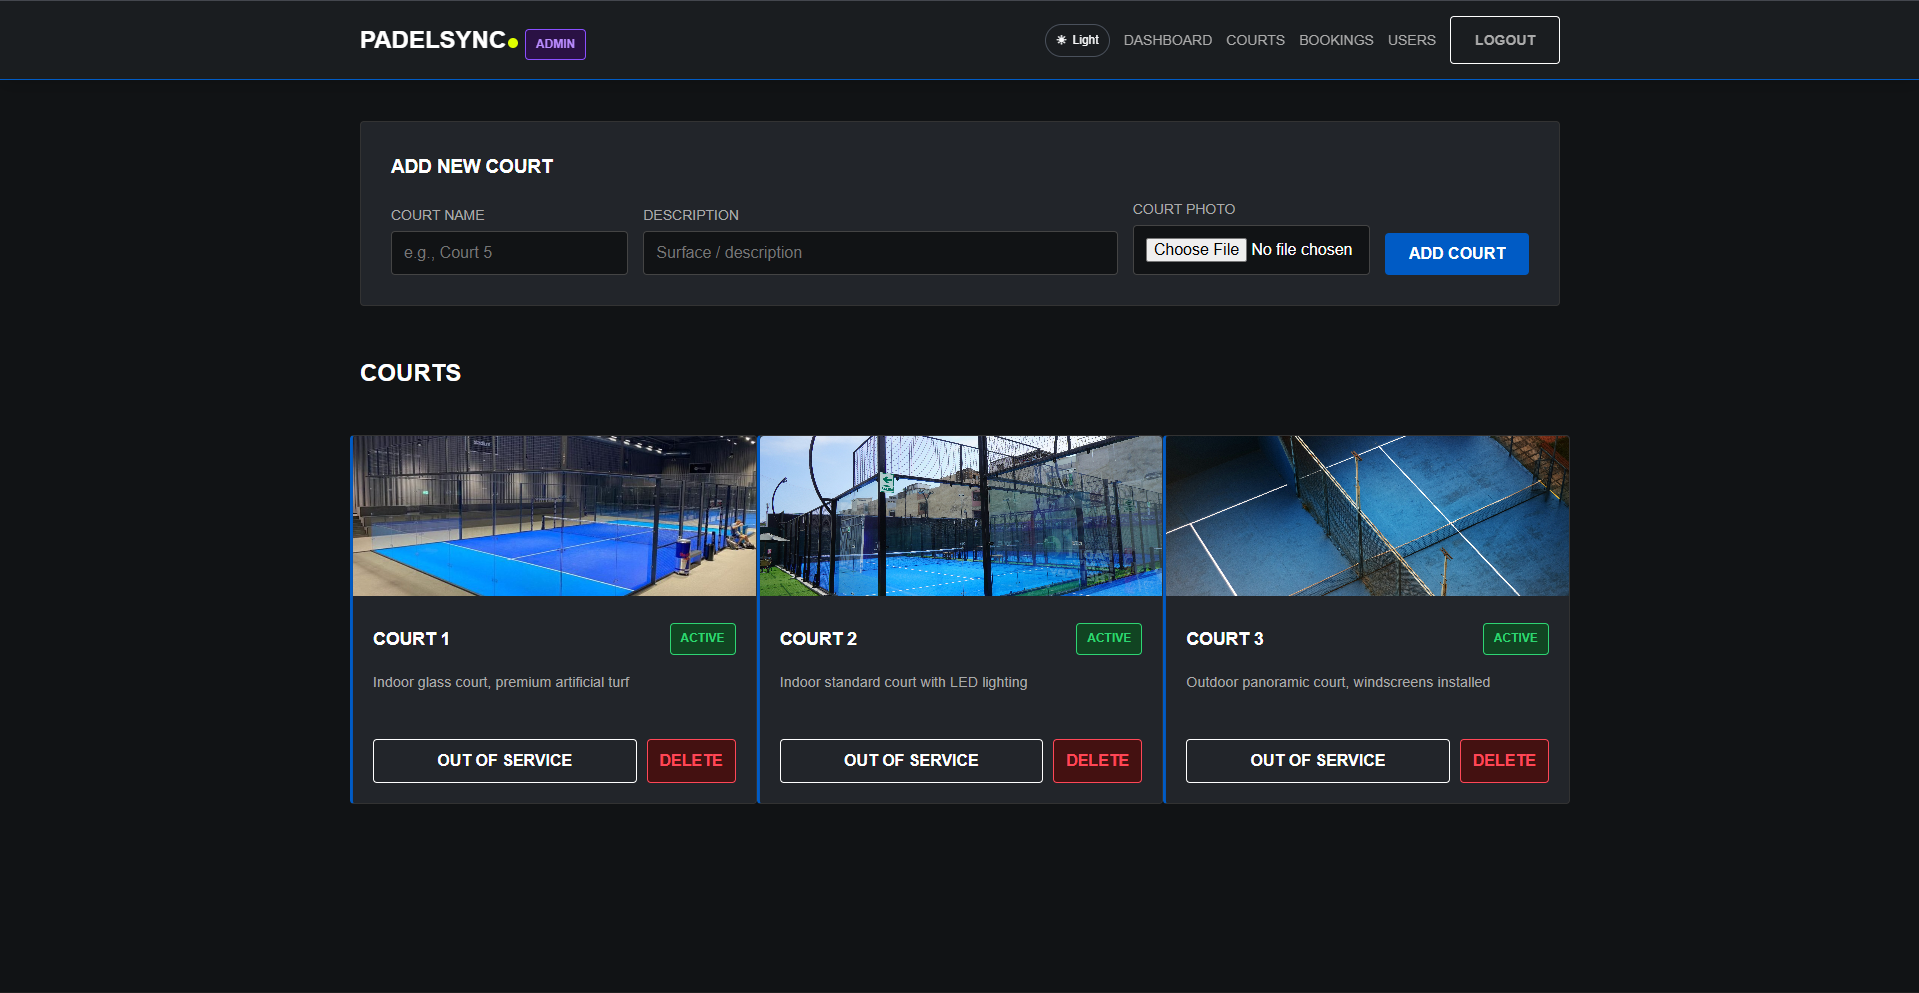Delete Court 1
The image size is (1919, 993).
pos(691,761)
